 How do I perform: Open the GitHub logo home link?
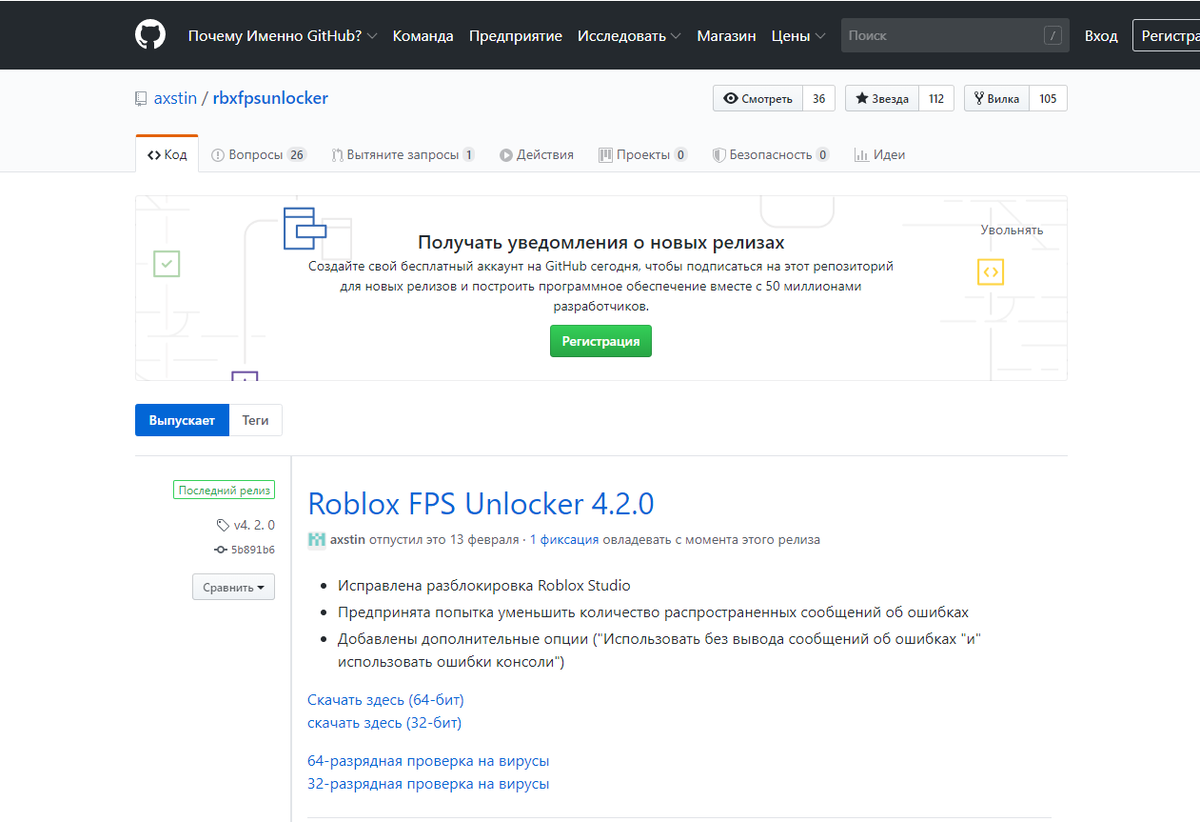point(150,35)
